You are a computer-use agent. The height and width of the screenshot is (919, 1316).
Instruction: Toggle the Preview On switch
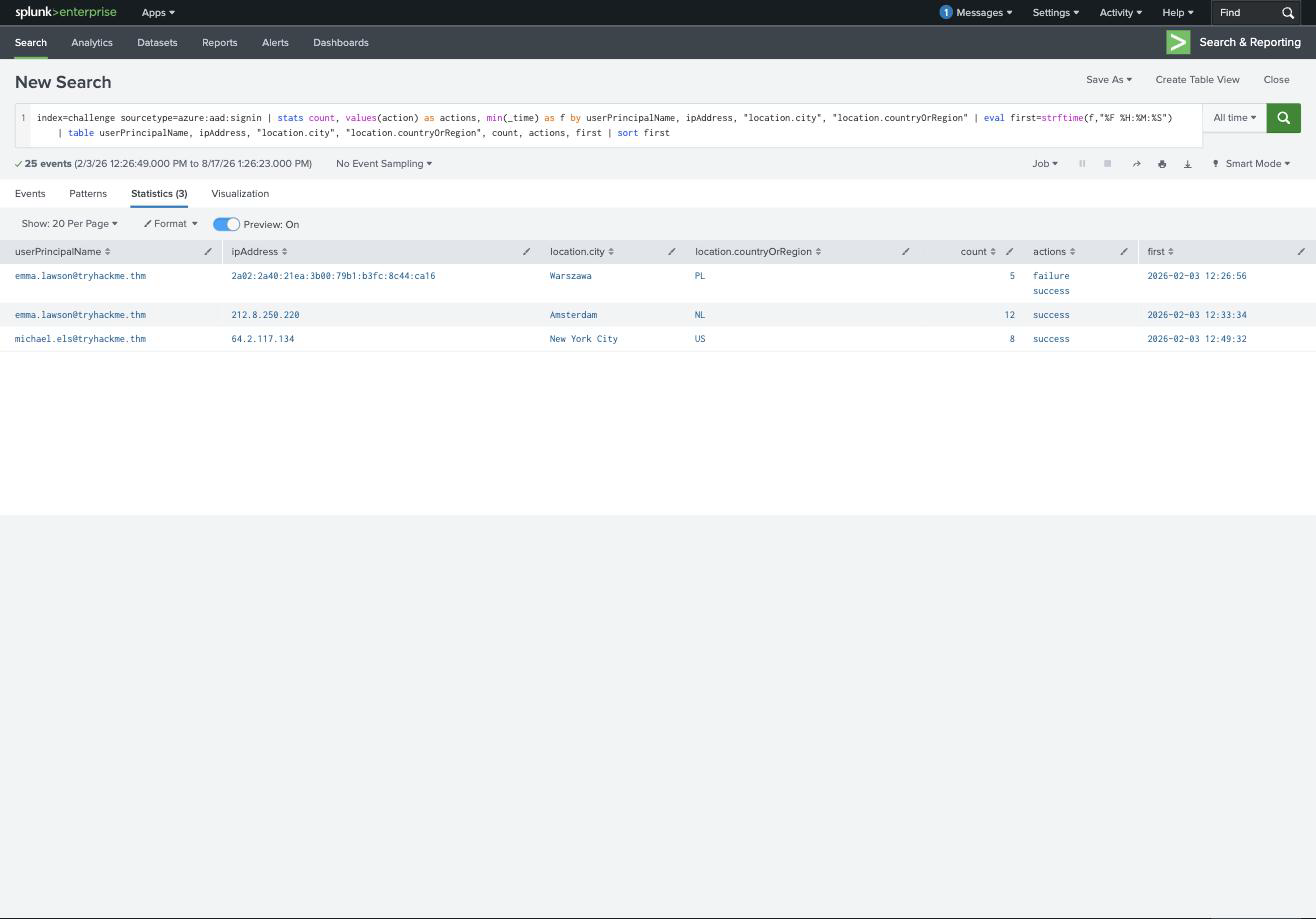point(226,224)
